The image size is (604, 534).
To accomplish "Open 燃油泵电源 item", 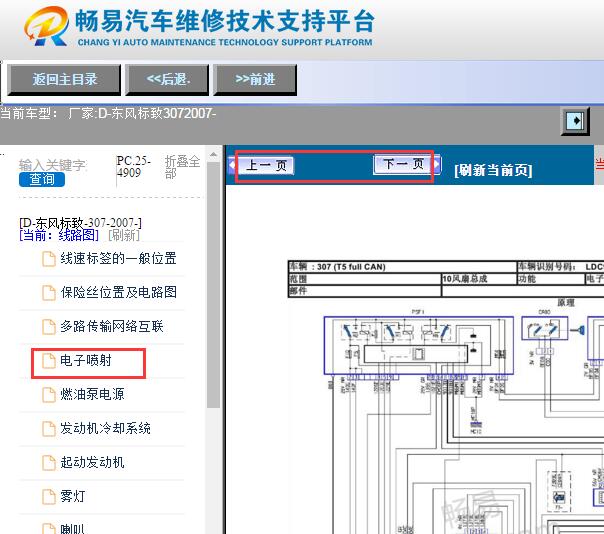I will click(x=92, y=394).
